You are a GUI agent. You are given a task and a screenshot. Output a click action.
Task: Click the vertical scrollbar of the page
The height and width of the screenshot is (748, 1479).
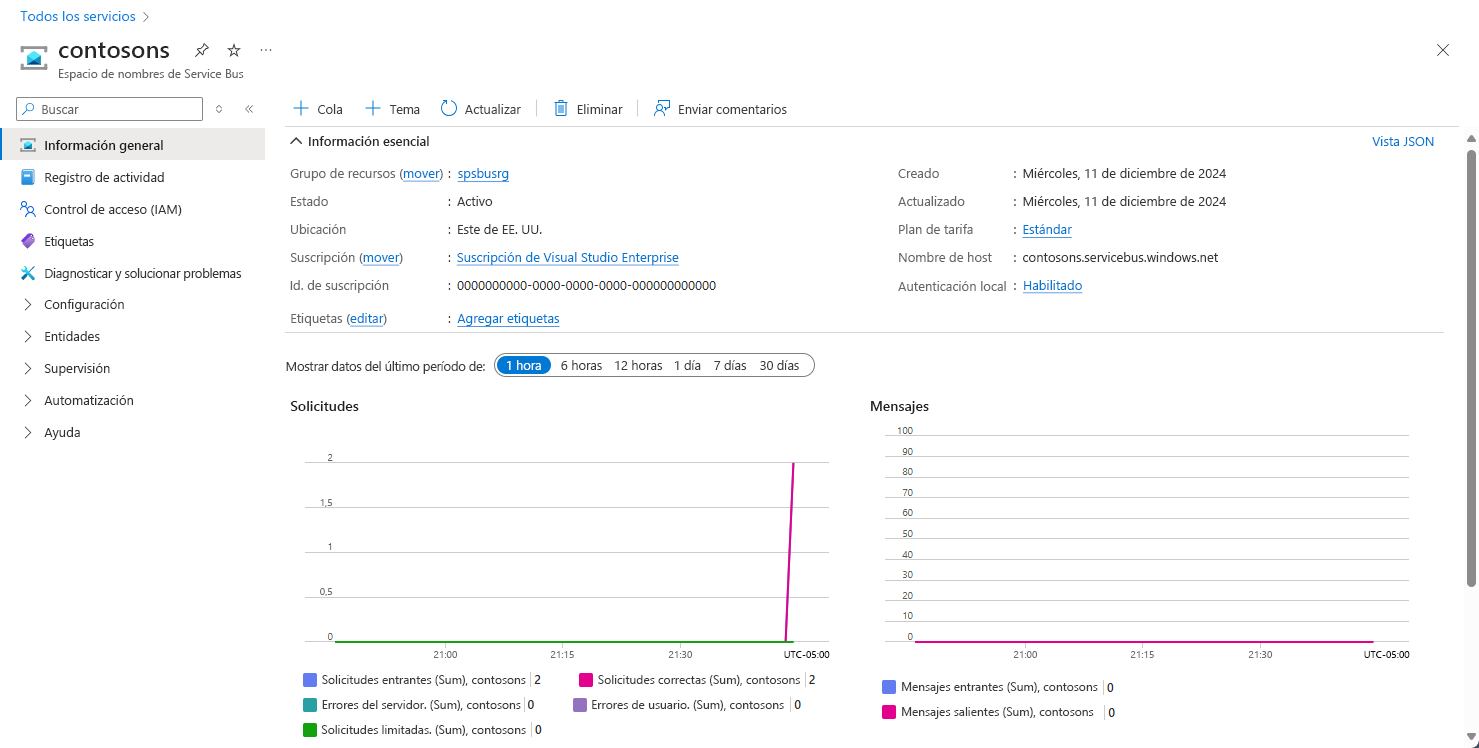click(x=1471, y=367)
